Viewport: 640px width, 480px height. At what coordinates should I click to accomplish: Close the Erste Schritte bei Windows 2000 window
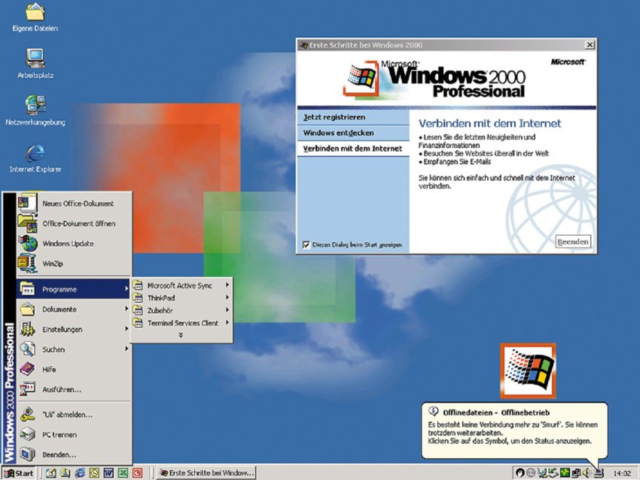tap(589, 45)
